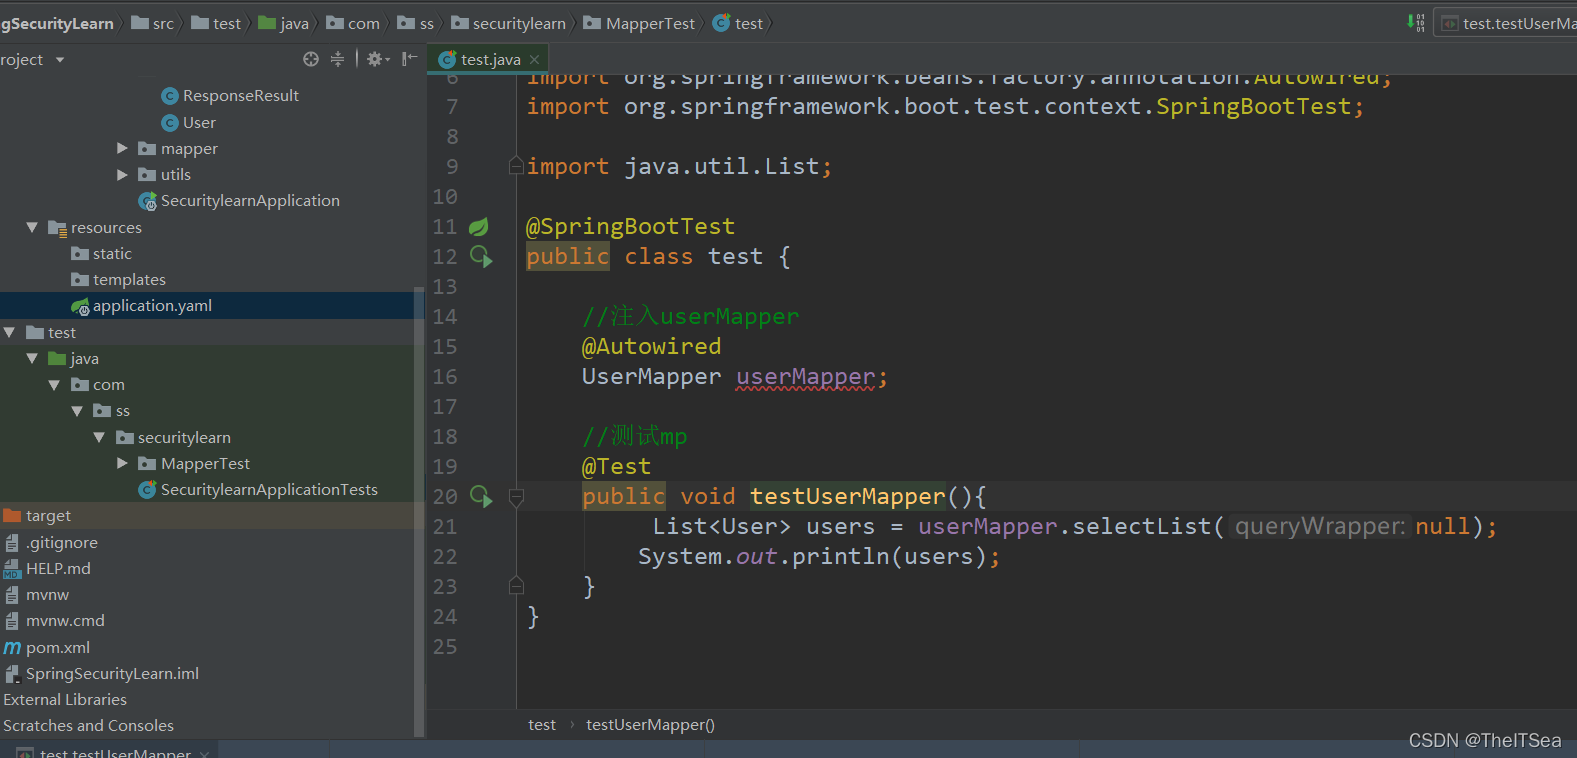Click the binary sort icon left of run configuration

(1416, 22)
